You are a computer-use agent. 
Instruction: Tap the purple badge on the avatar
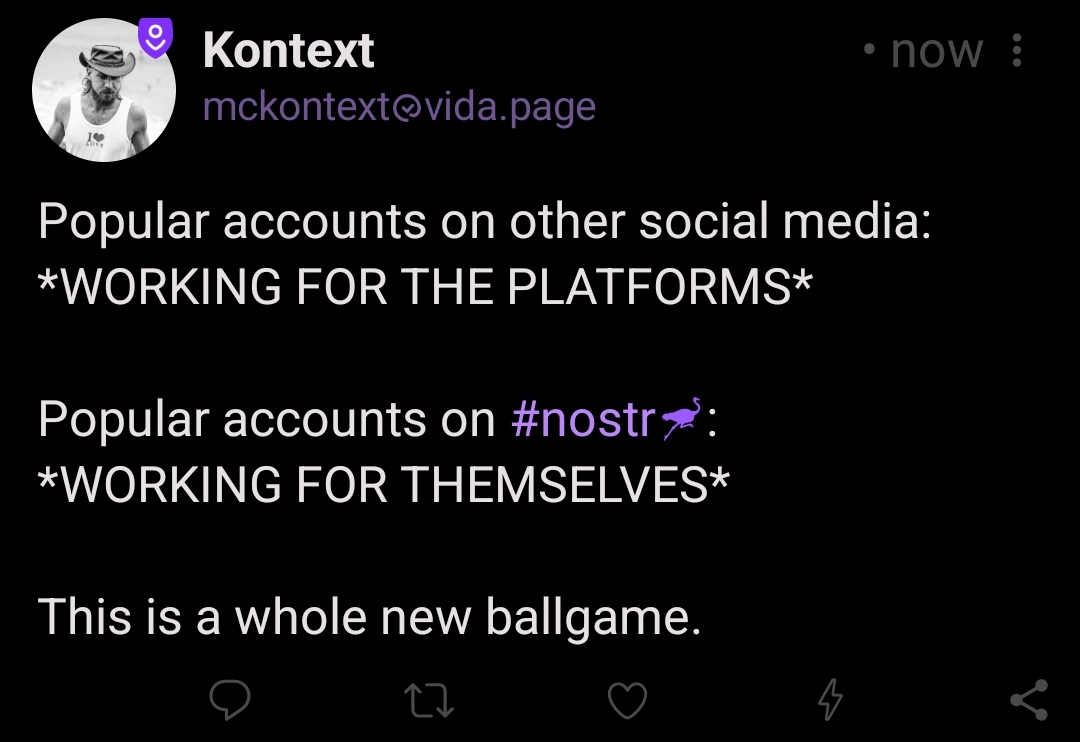(155, 38)
